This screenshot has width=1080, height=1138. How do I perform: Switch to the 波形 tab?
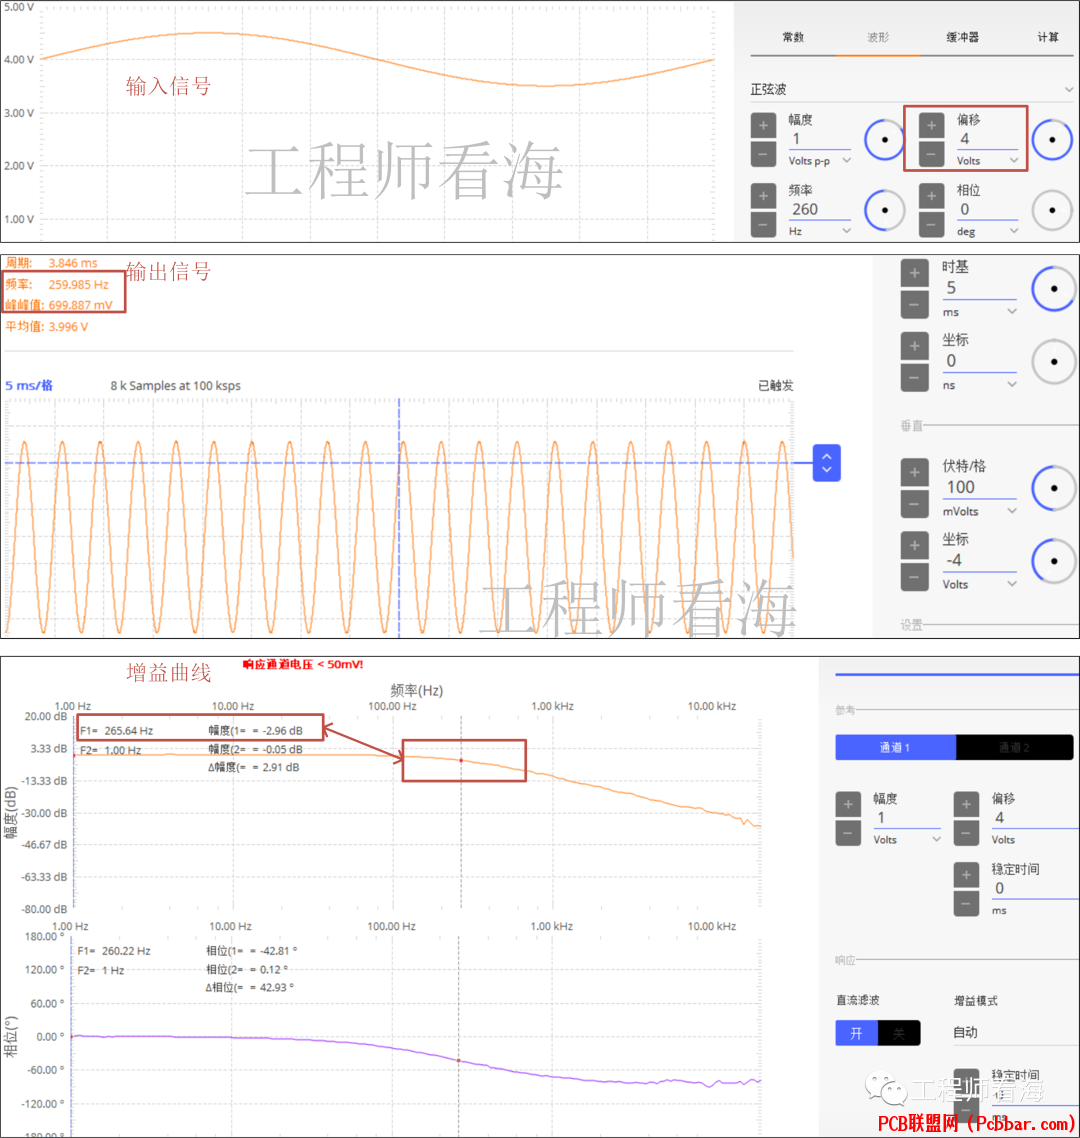point(878,37)
